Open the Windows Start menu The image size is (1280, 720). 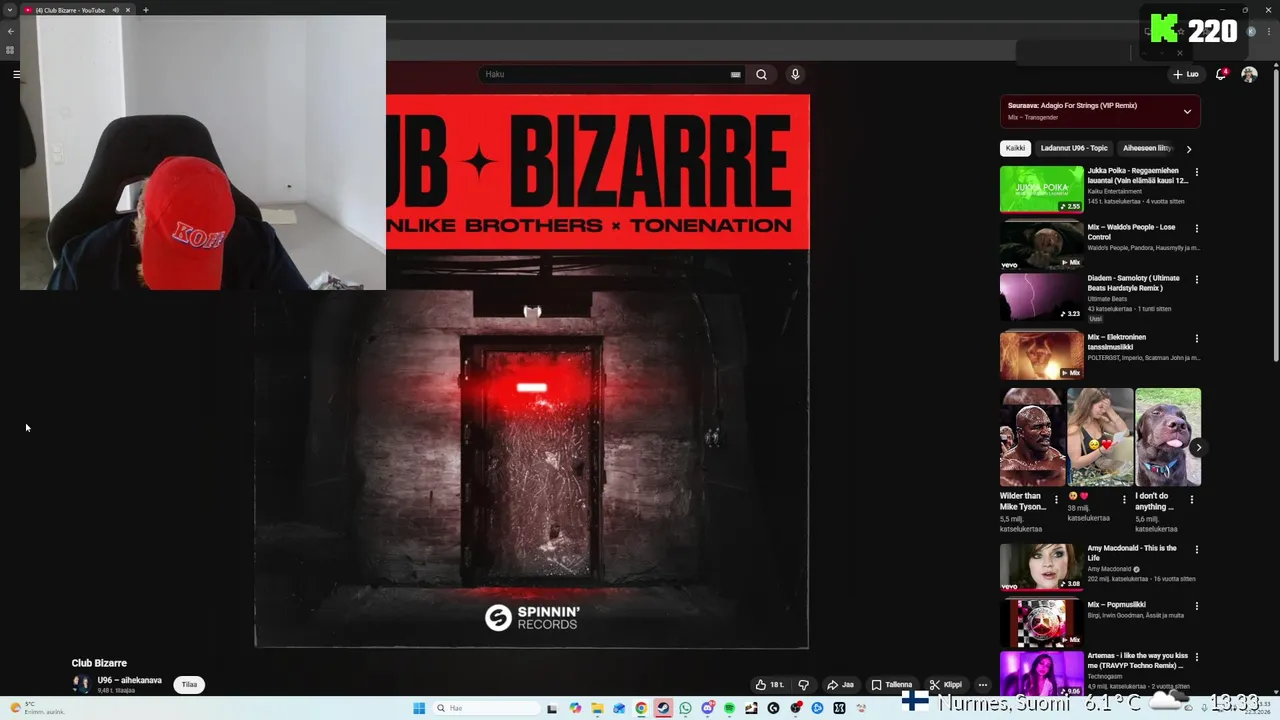click(x=420, y=708)
